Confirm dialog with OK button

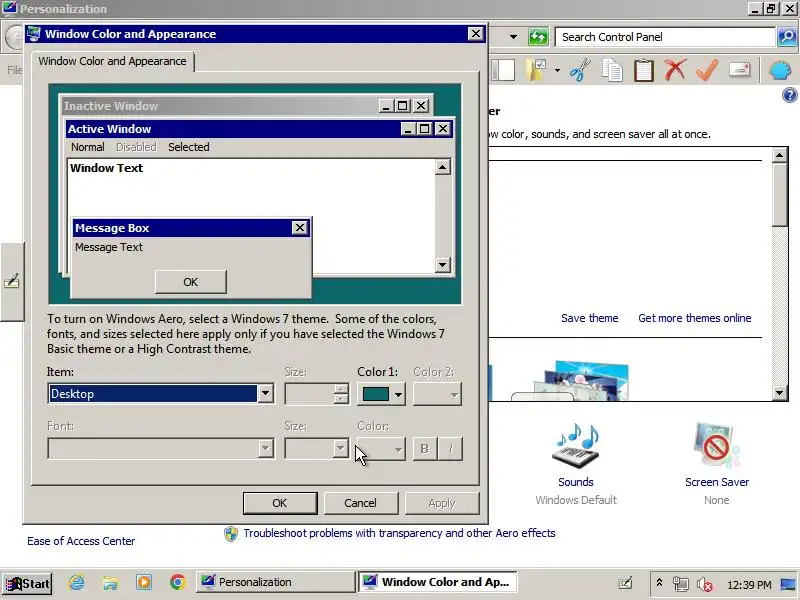pyautogui.click(x=280, y=503)
